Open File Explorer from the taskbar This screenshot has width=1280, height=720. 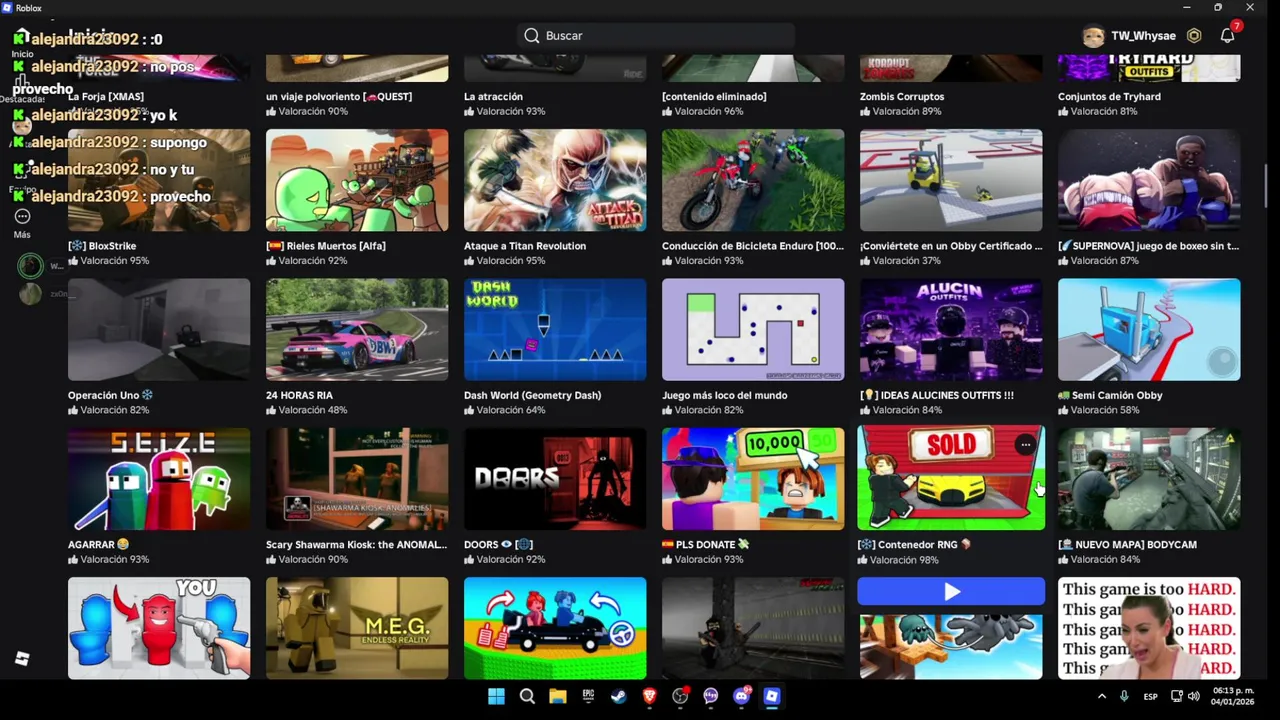(558, 696)
